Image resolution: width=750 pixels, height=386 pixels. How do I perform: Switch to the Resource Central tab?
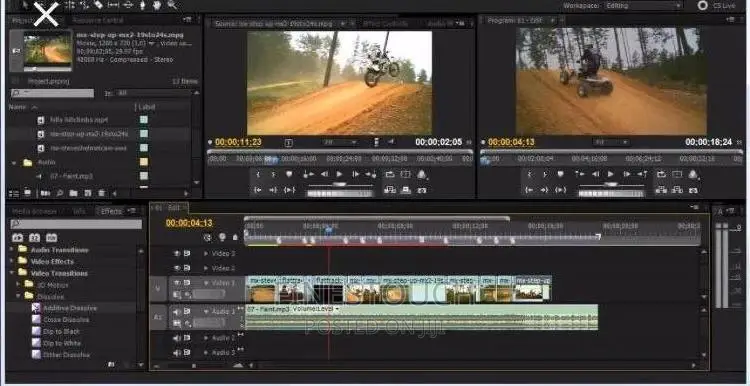coord(98,21)
